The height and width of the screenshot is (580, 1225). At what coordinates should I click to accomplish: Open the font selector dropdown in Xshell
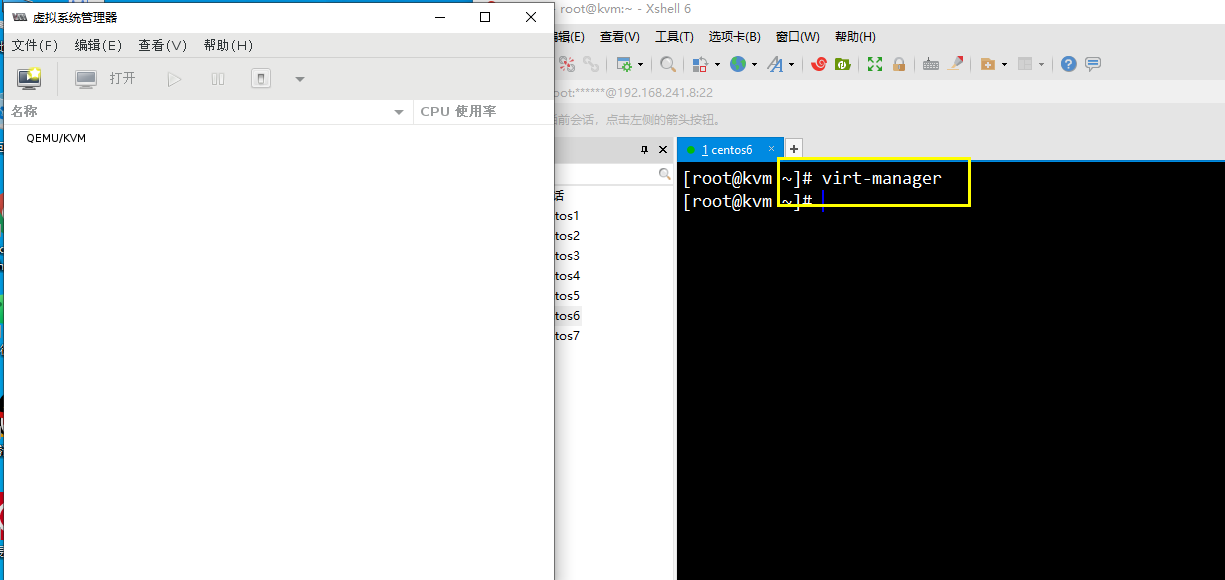[x=789, y=63]
